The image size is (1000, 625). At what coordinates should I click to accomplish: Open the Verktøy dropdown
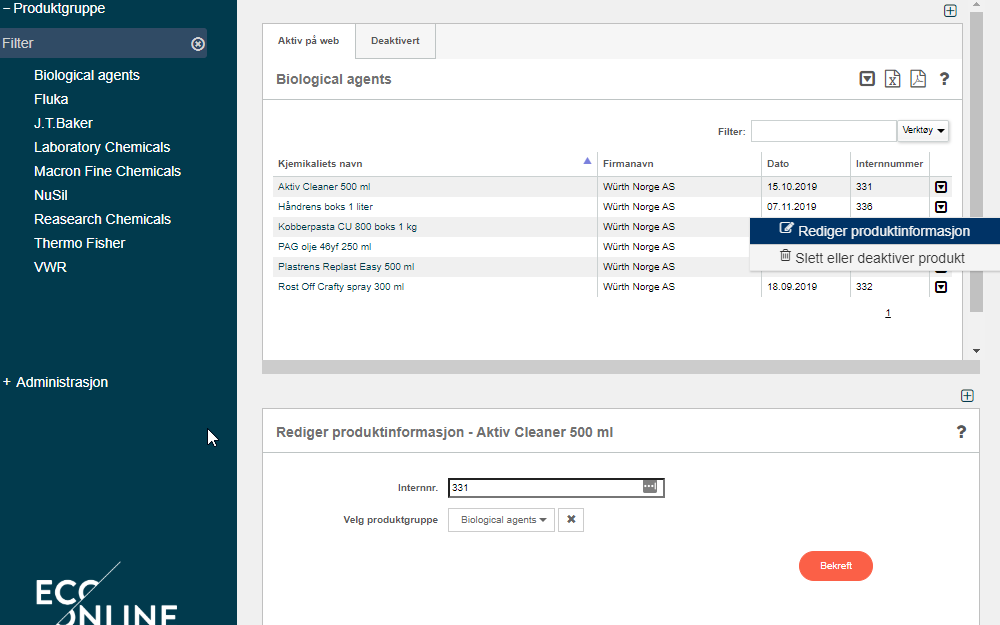pos(923,131)
